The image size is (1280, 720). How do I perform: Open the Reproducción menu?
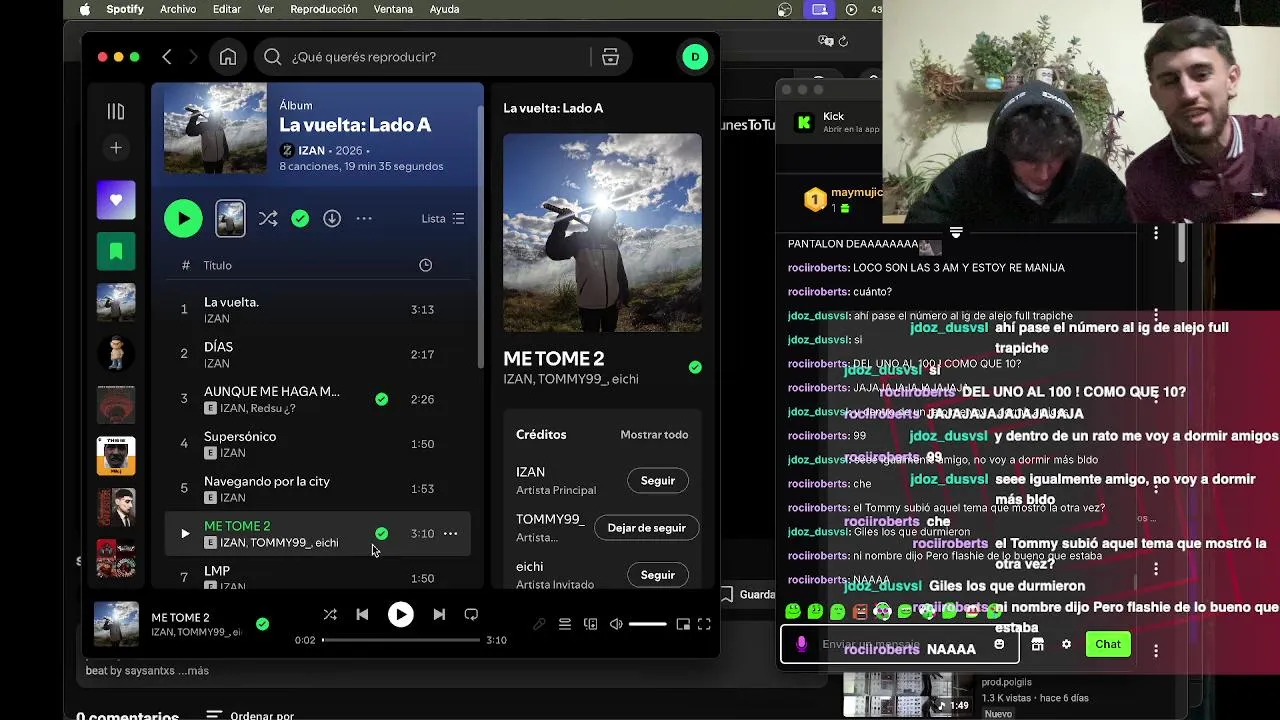coord(323,9)
